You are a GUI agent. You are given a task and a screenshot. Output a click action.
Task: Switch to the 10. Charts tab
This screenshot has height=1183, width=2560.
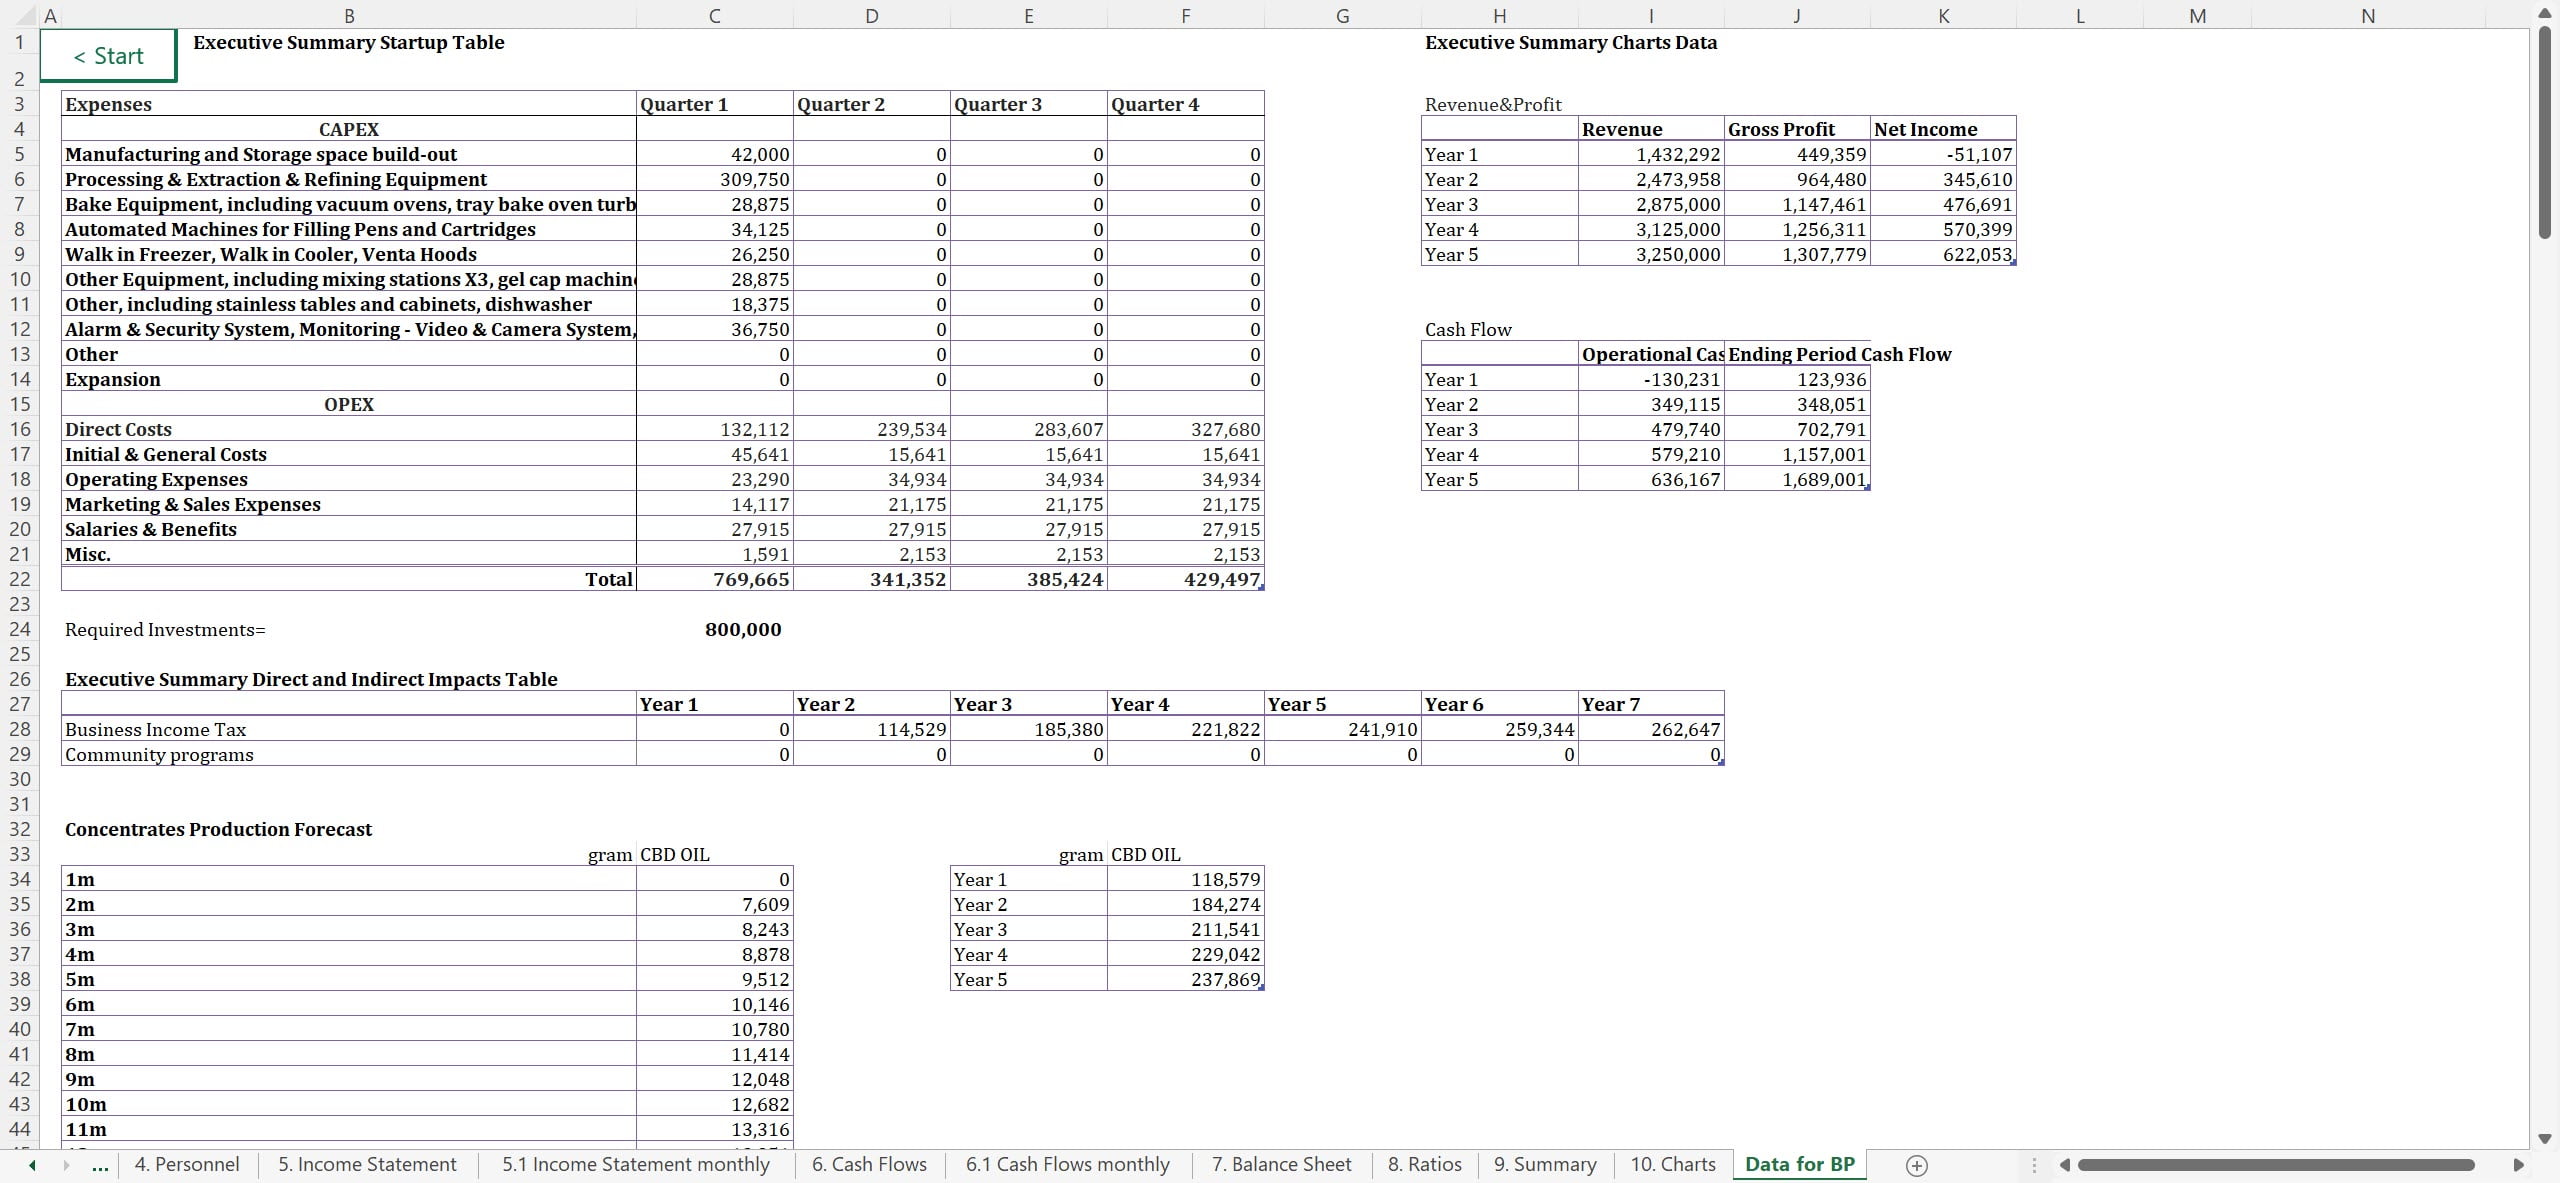(x=1672, y=1164)
